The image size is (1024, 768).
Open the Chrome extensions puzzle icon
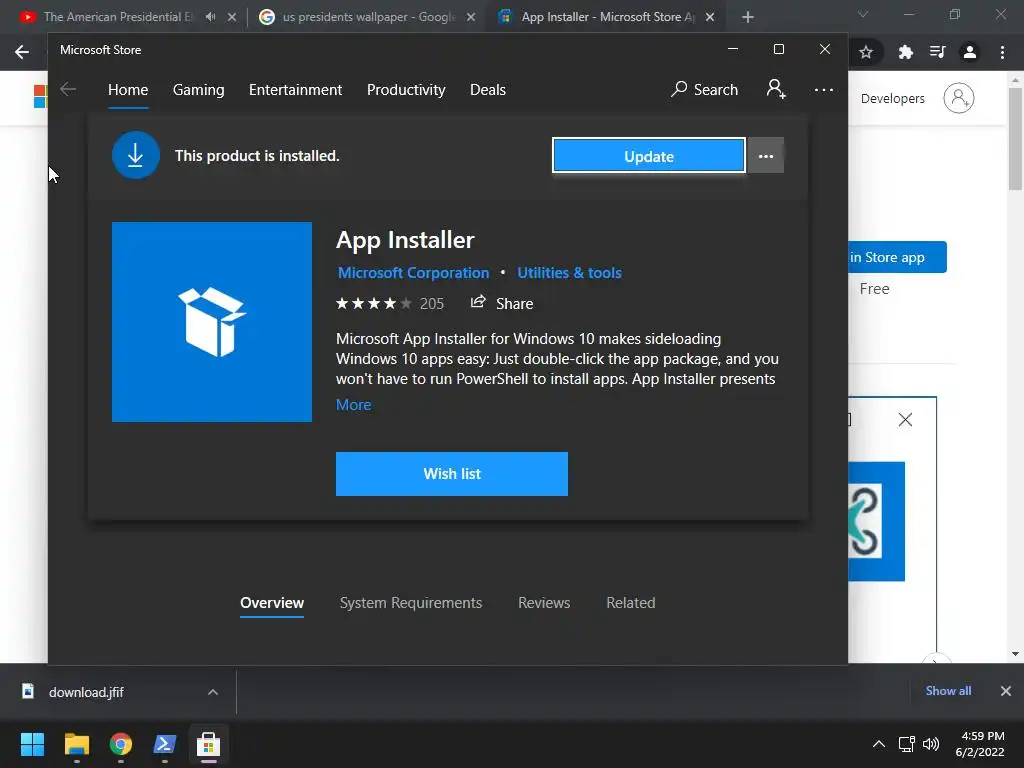[x=905, y=52]
